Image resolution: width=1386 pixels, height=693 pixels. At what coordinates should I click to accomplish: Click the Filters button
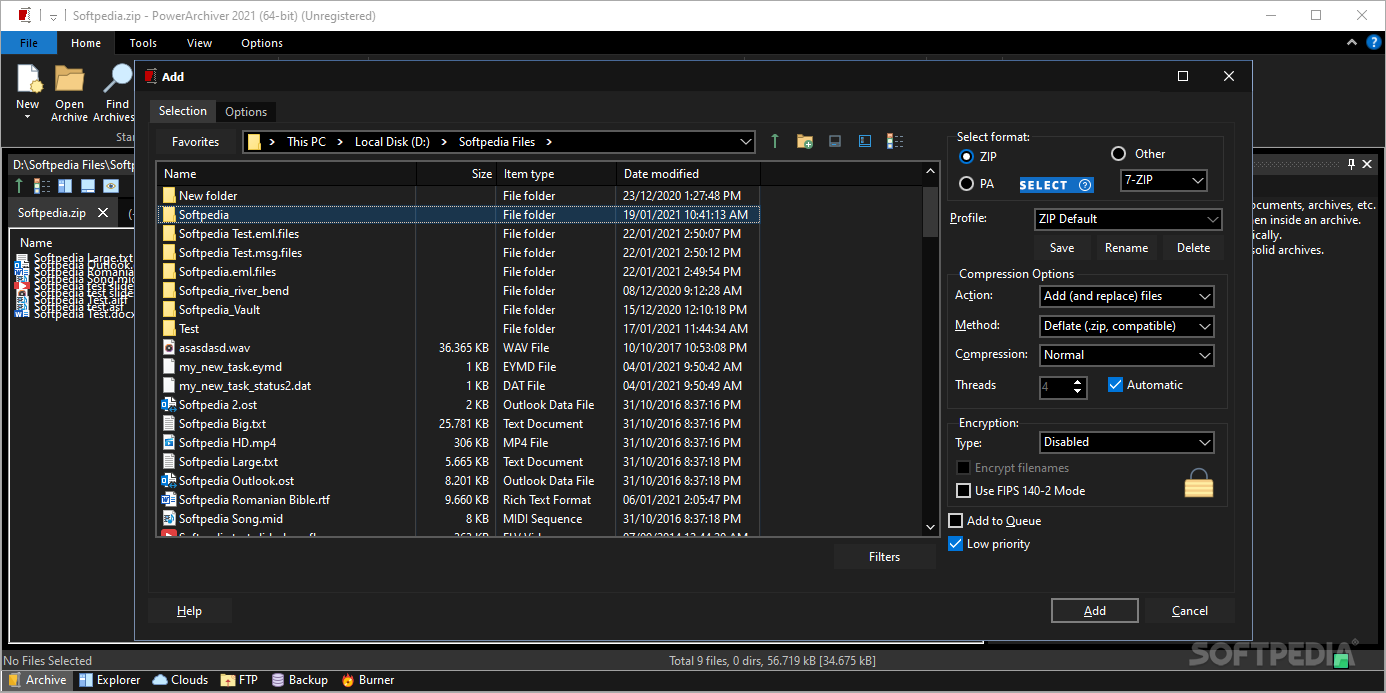(x=885, y=557)
